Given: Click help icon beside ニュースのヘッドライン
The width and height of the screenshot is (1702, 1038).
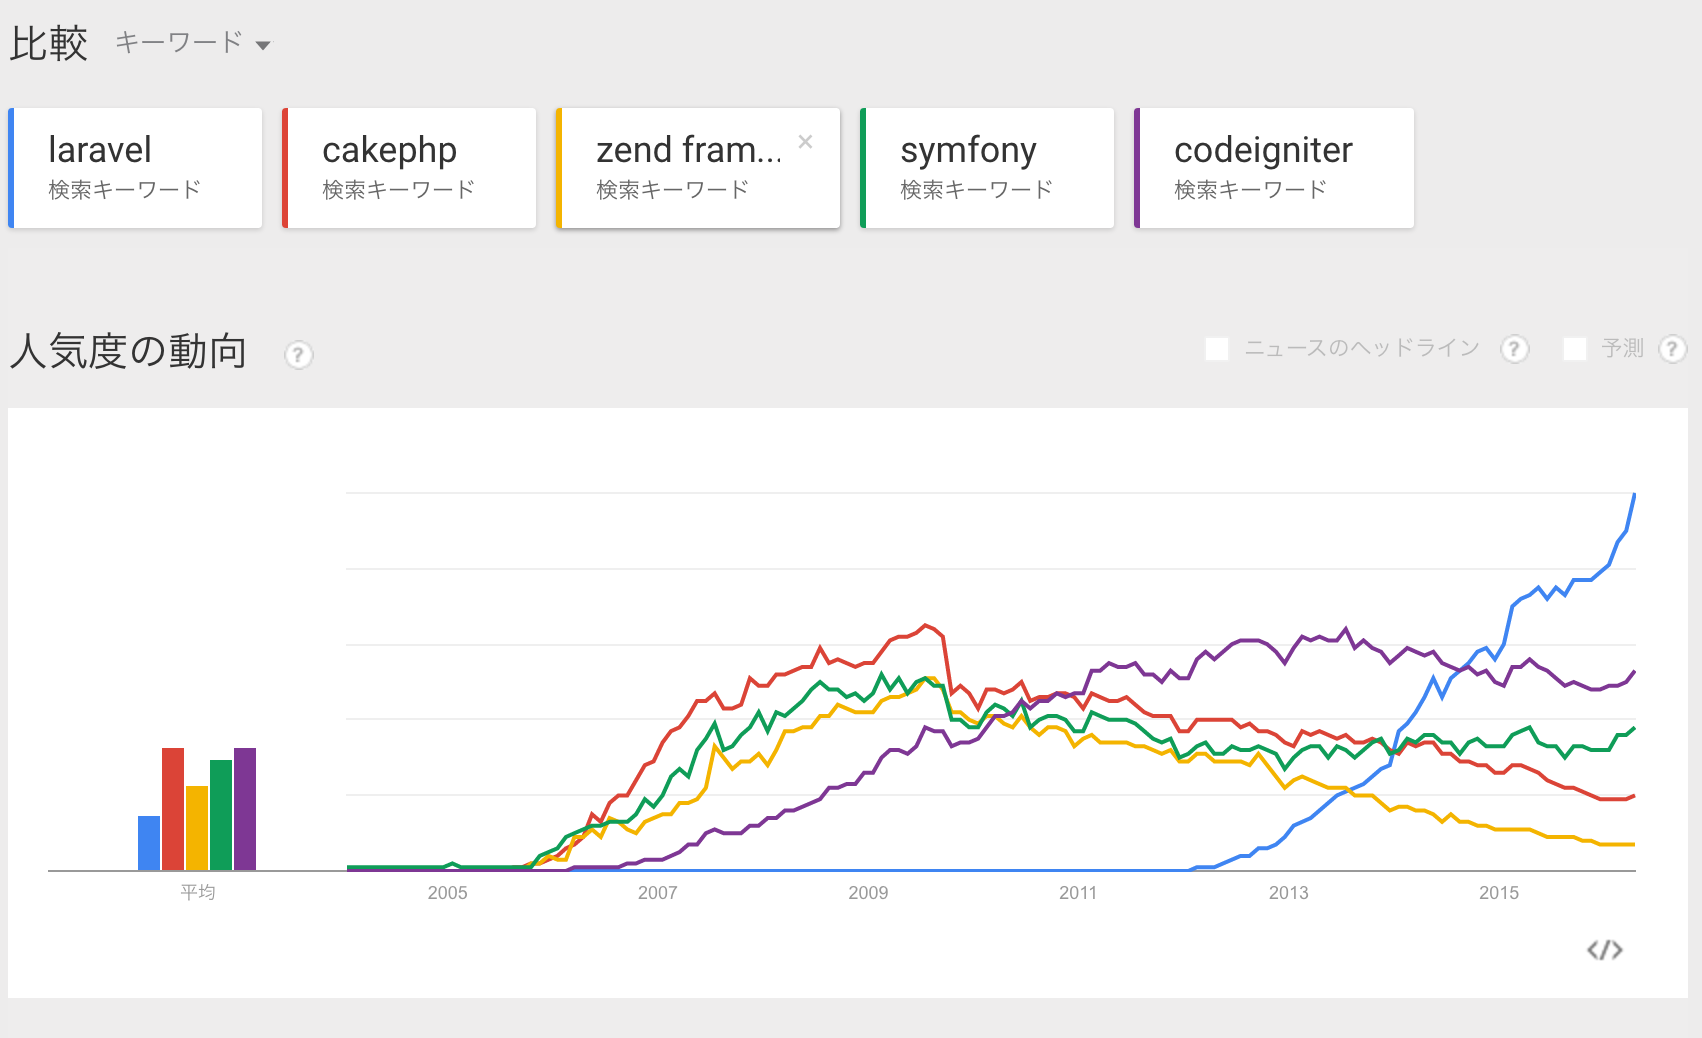Looking at the screenshot, I should pyautogui.click(x=1514, y=349).
